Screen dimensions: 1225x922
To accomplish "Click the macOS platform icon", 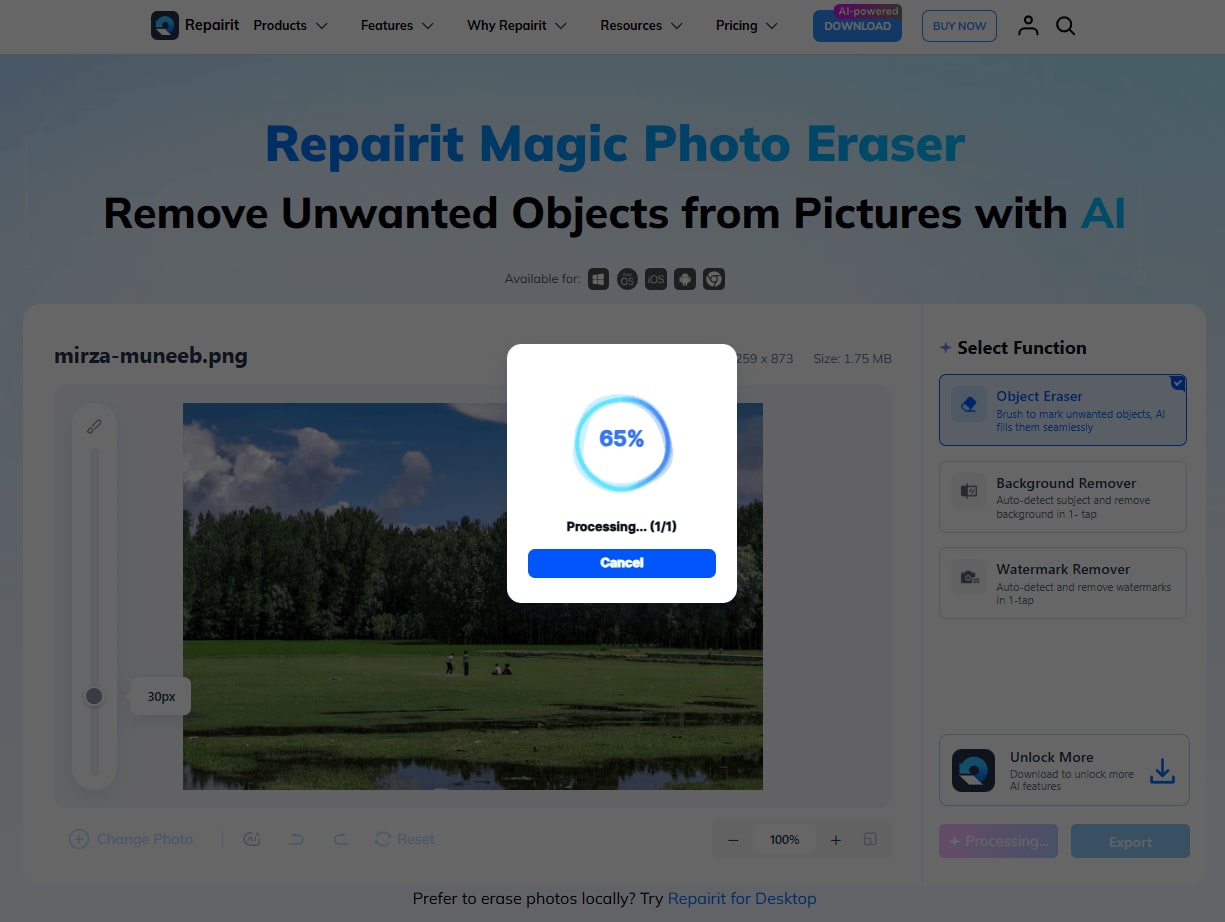I will pos(627,279).
